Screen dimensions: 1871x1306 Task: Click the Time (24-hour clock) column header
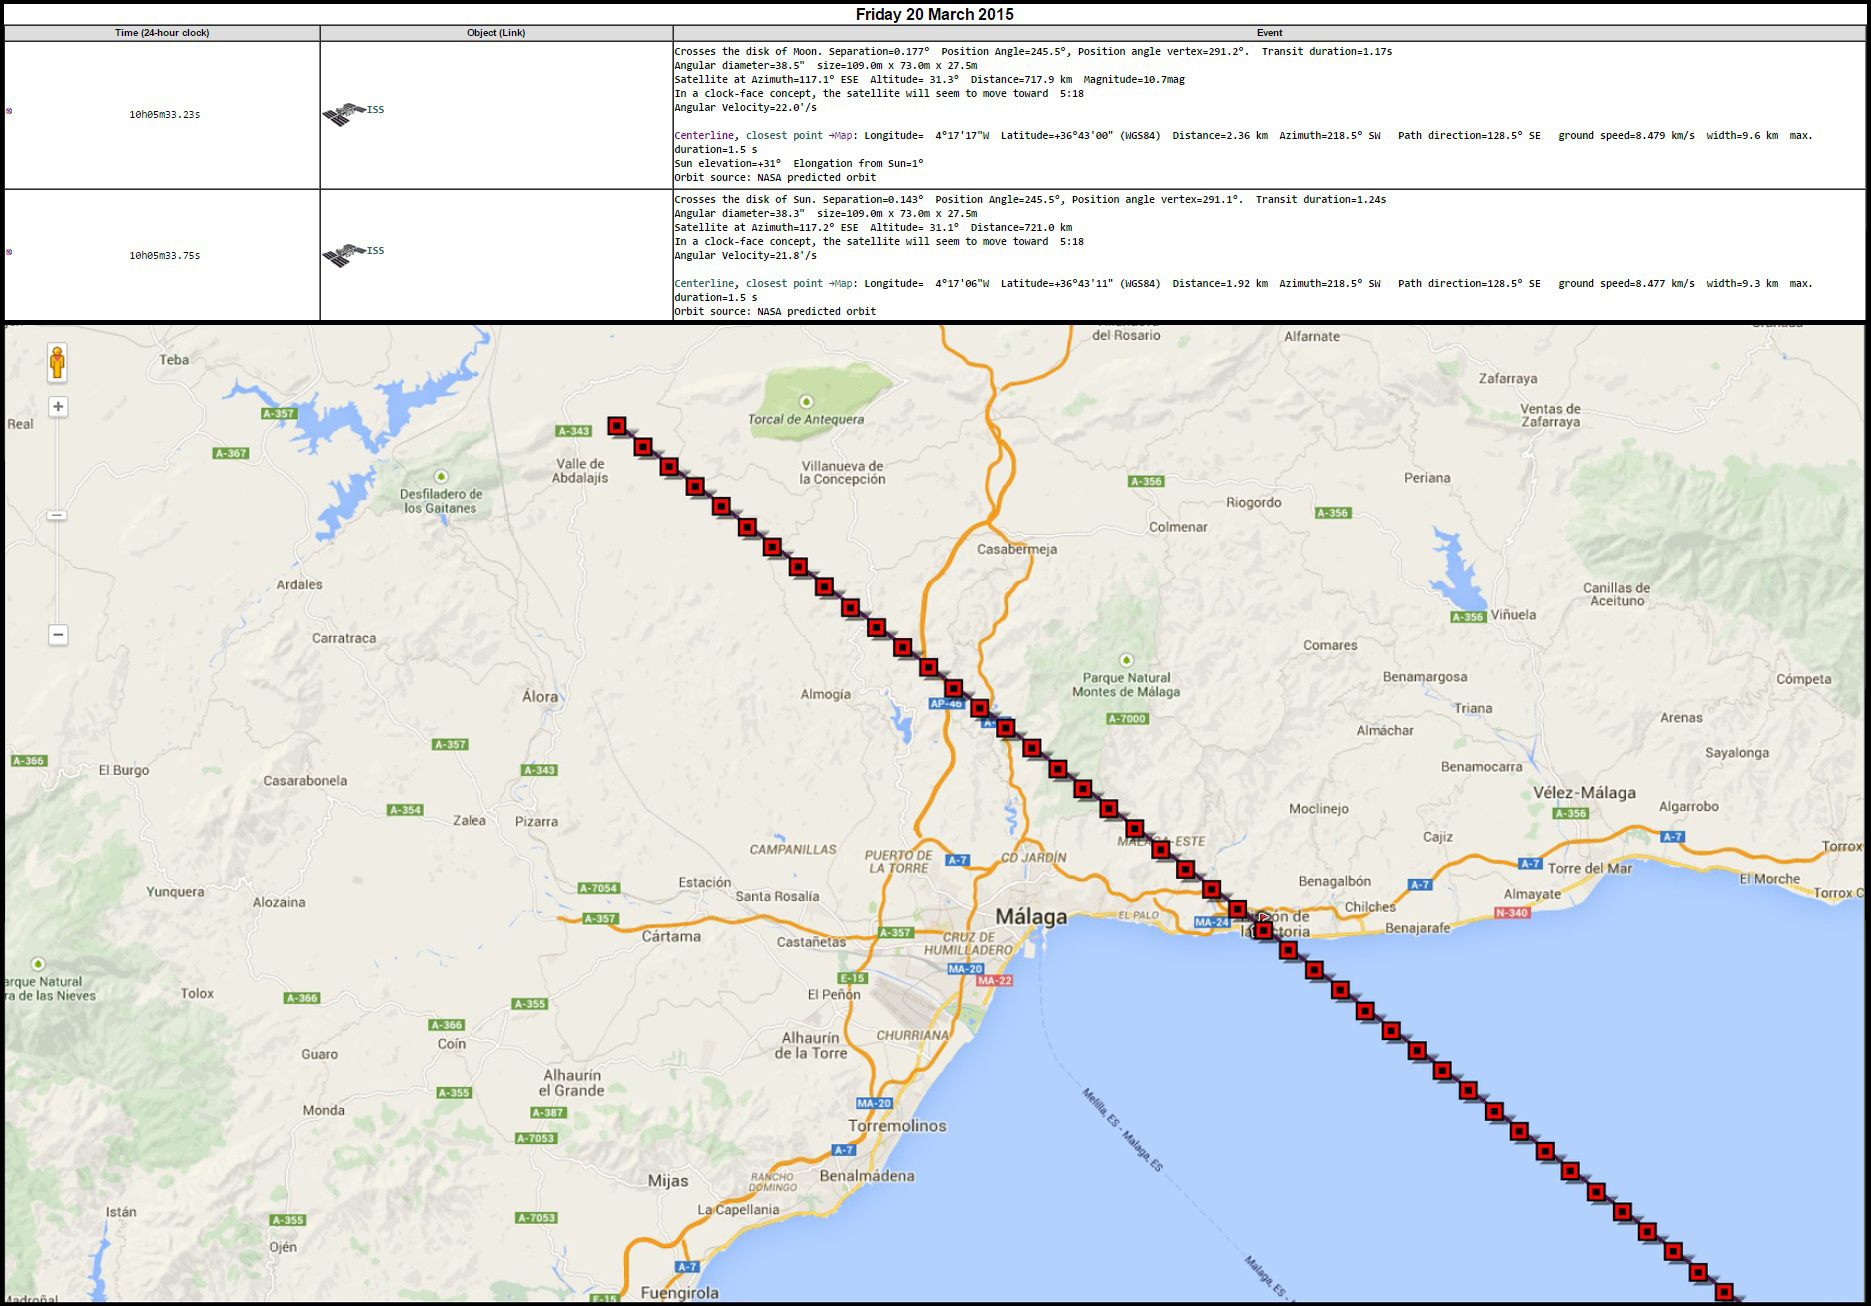(162, 33)
